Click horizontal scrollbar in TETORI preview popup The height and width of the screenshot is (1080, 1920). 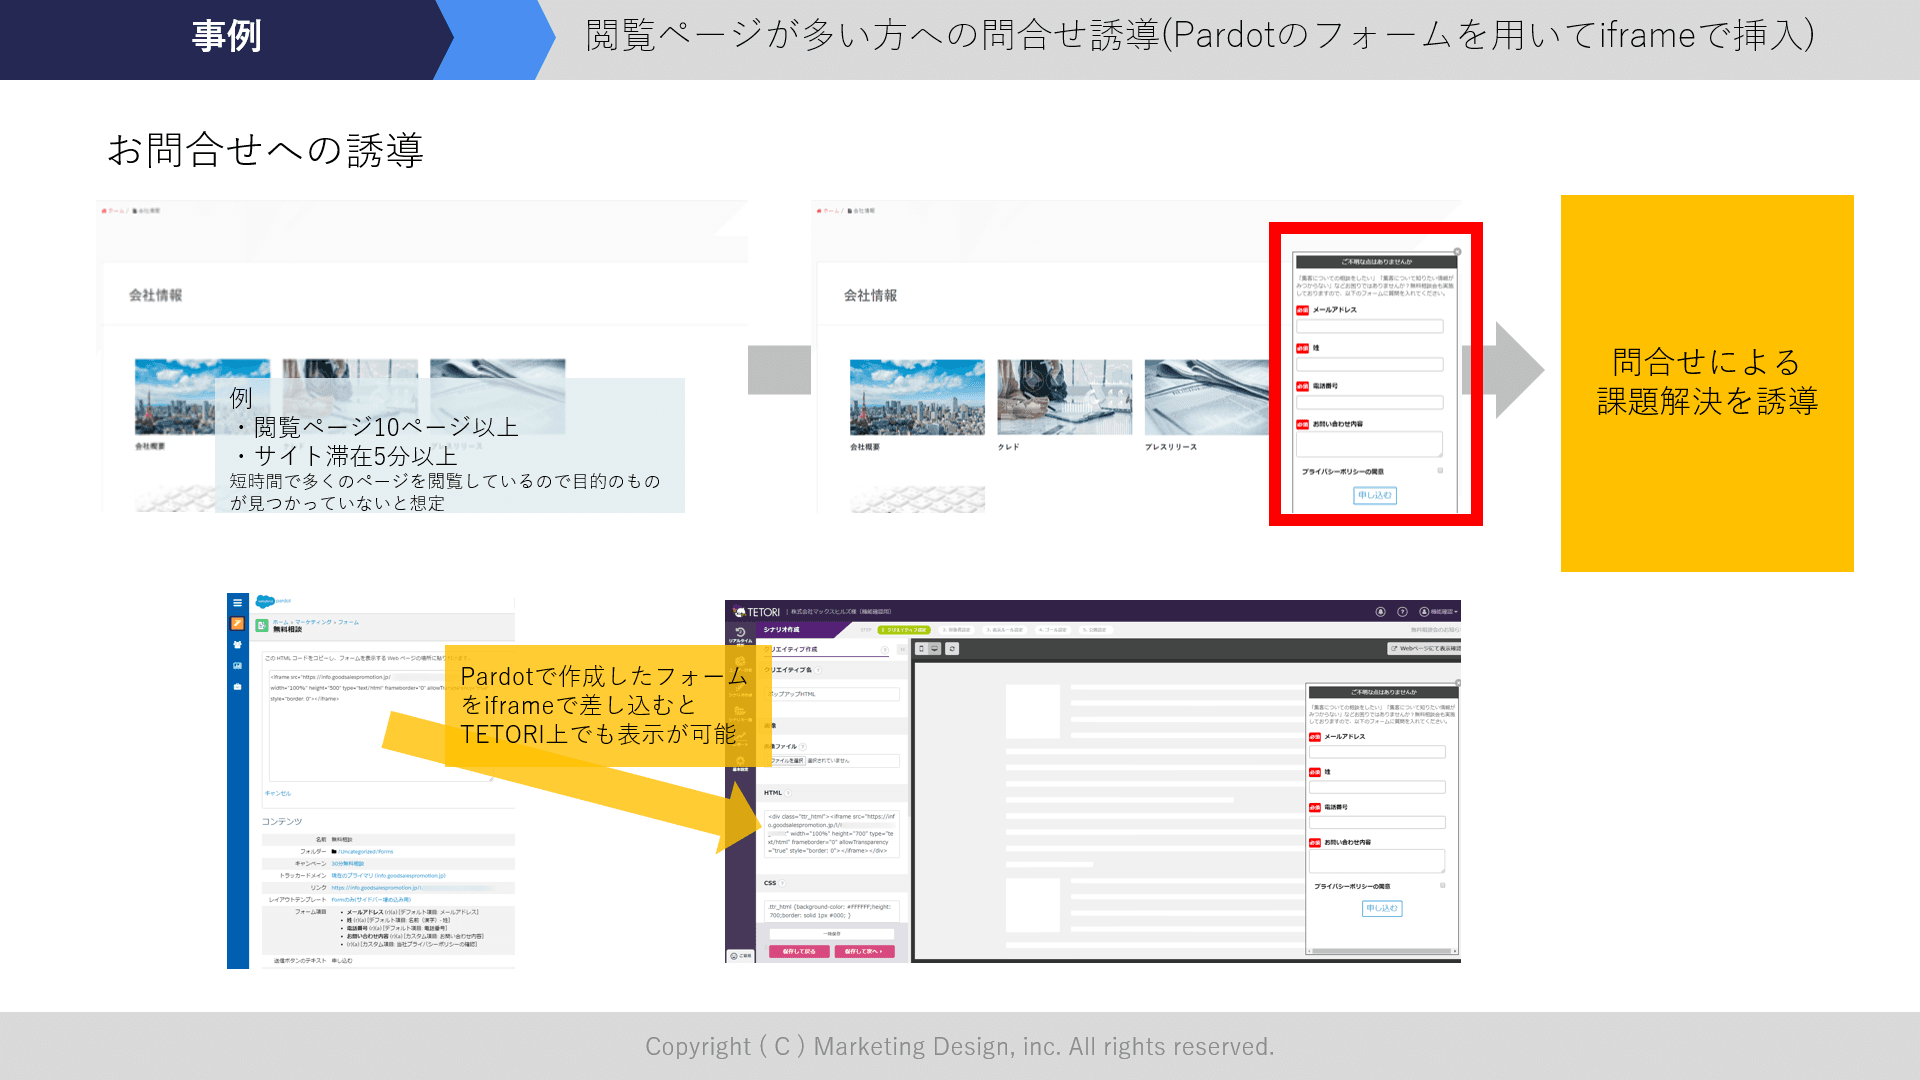pyautogui.click(x=1380, y=951)
